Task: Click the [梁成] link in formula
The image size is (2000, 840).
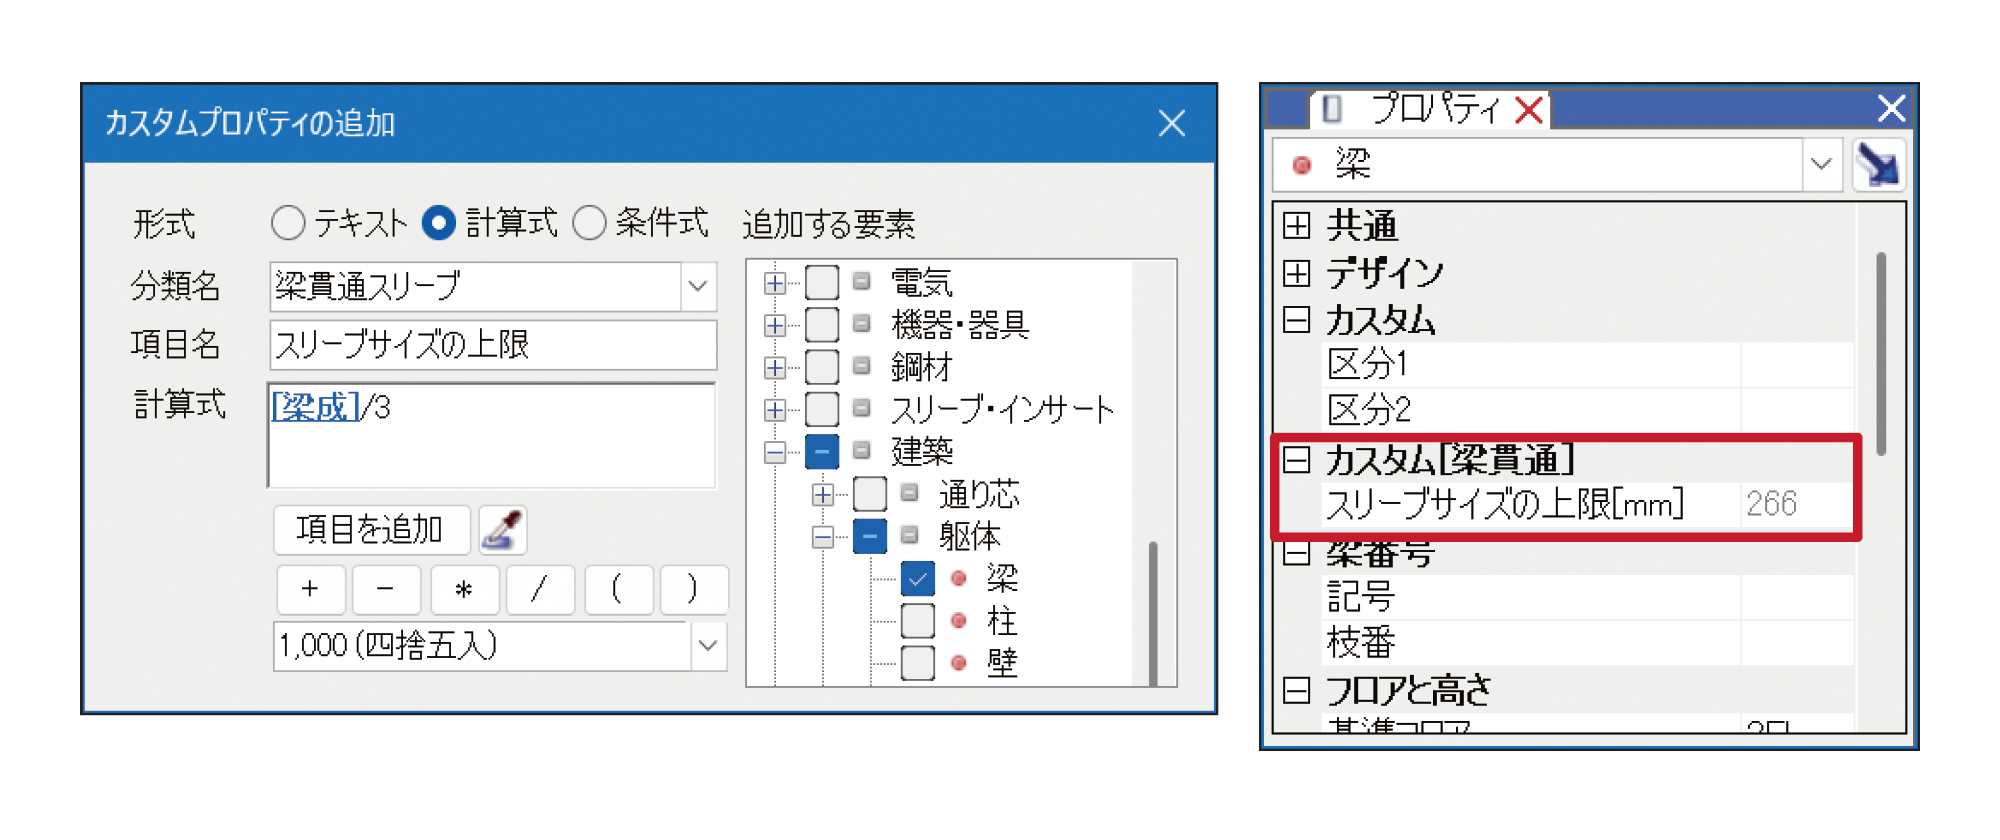Action: [x=316, y=407]
